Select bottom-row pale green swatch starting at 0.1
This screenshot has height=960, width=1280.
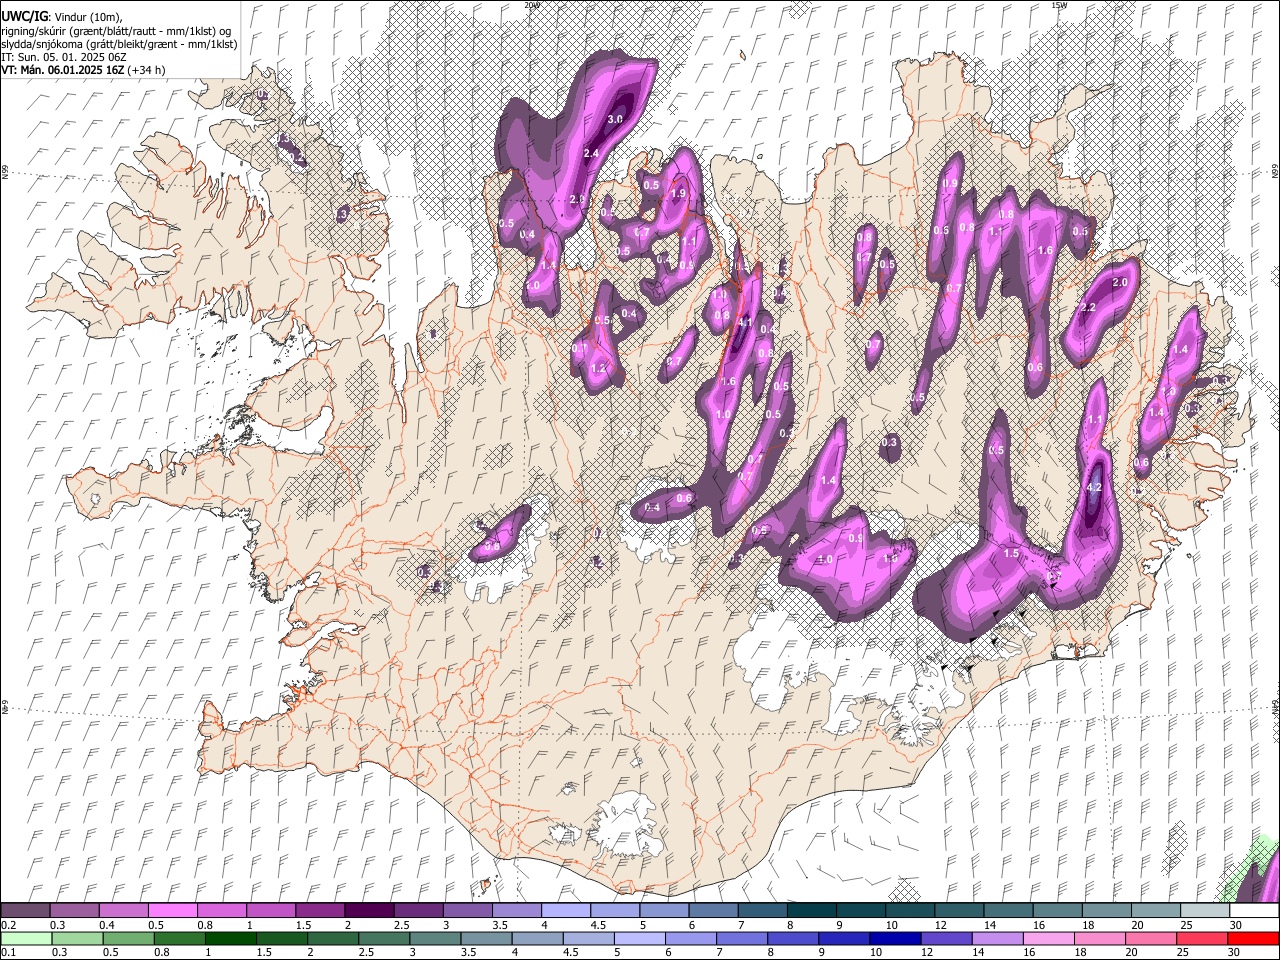[x=25, y=938]
